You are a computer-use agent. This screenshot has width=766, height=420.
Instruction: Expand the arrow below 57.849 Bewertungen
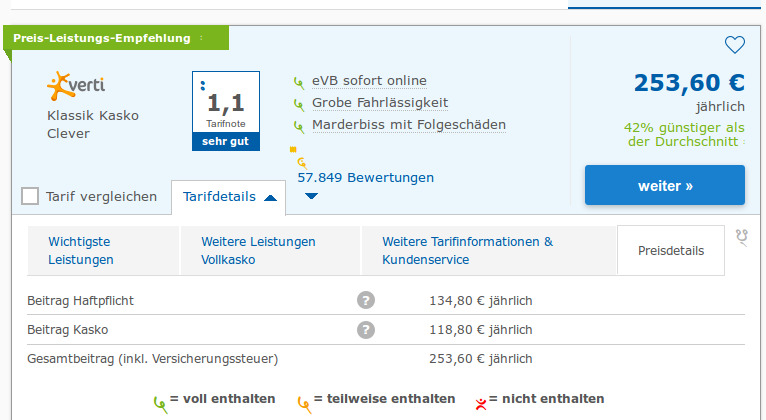(x=311, y=195)
